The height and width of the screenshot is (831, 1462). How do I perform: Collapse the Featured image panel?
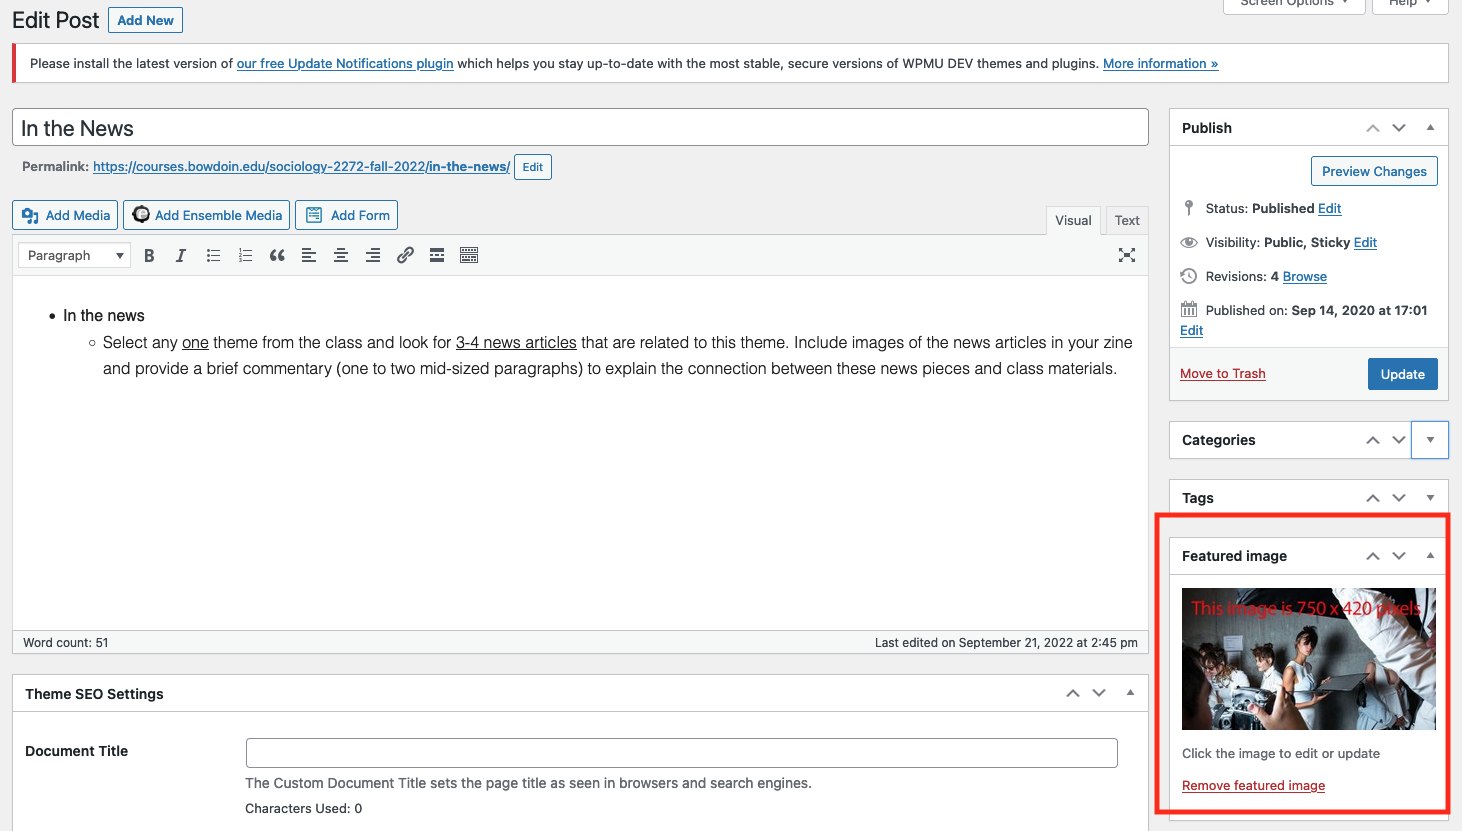[x=1430, y=556]
